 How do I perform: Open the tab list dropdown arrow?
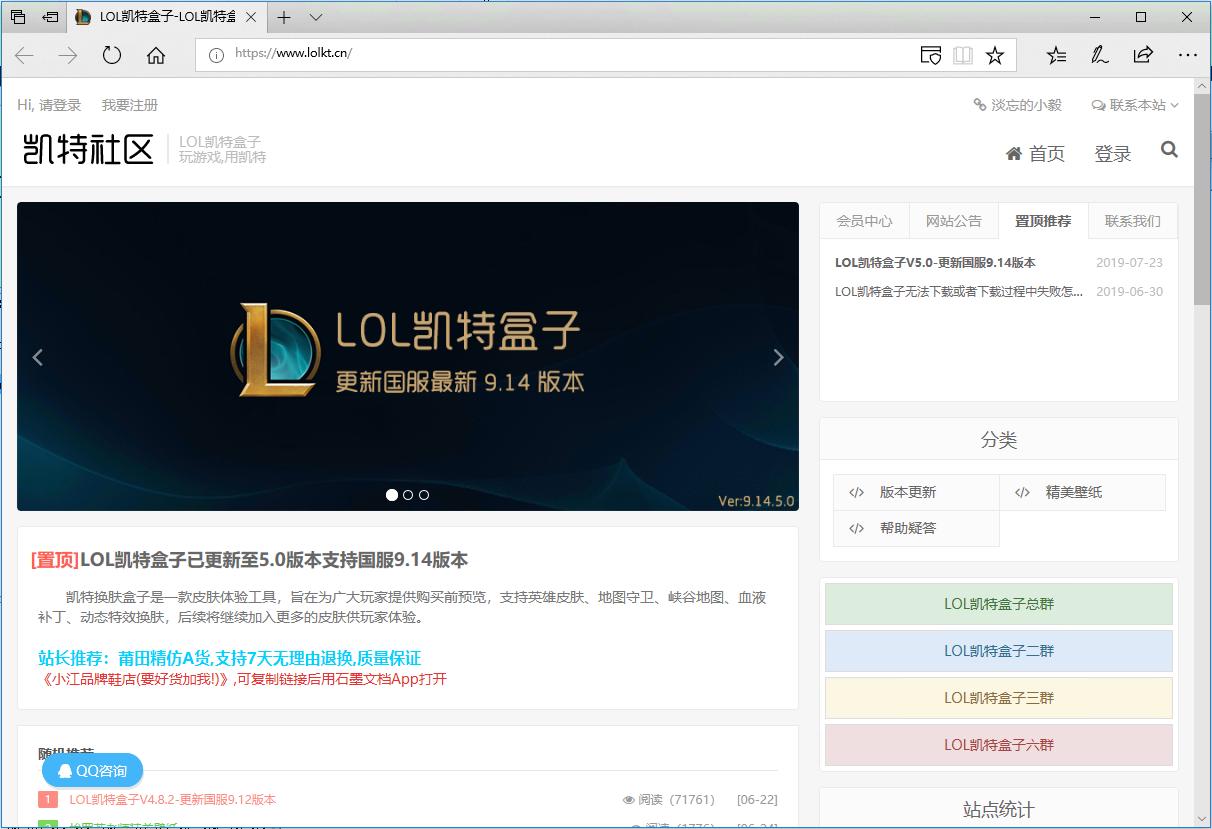[x=316, y=17]
